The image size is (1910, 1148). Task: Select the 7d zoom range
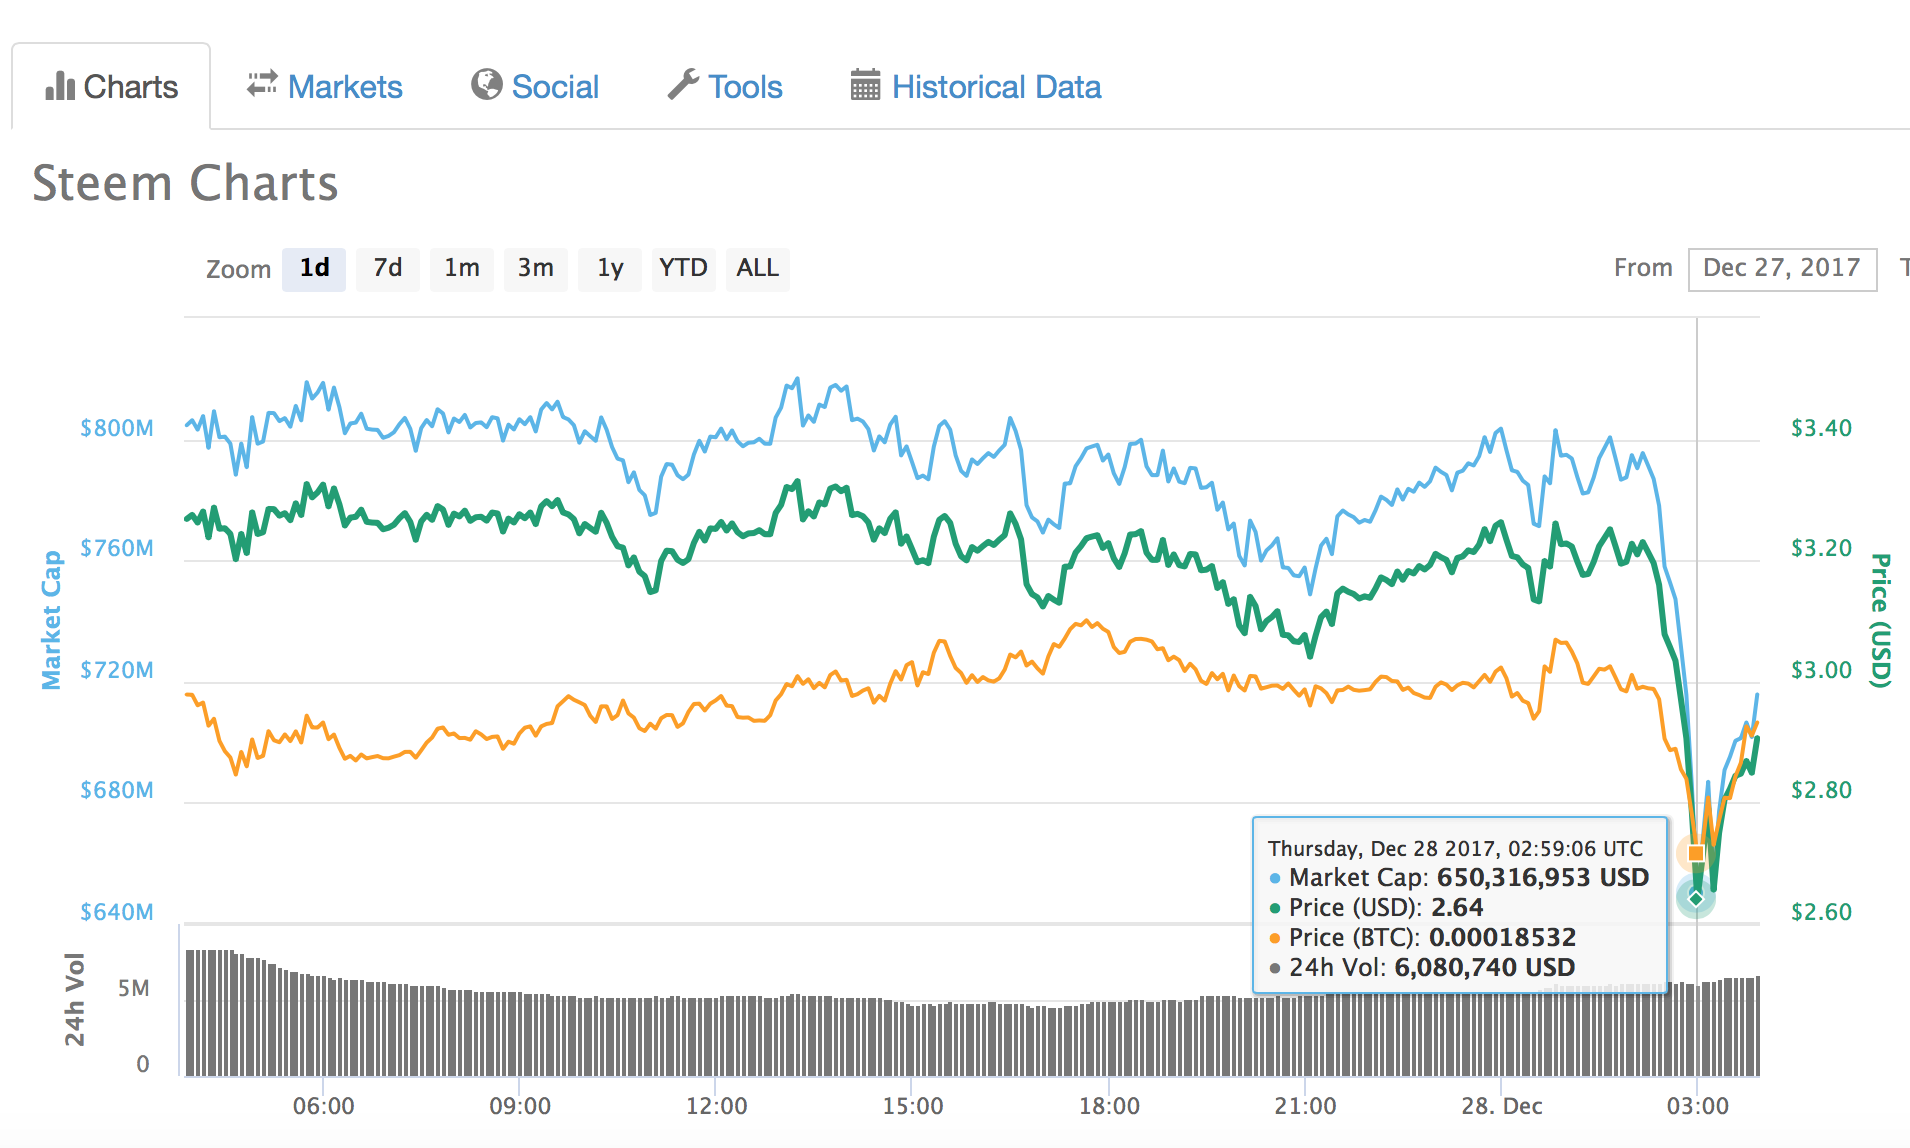pyautogui.click(x=388, y=269)
